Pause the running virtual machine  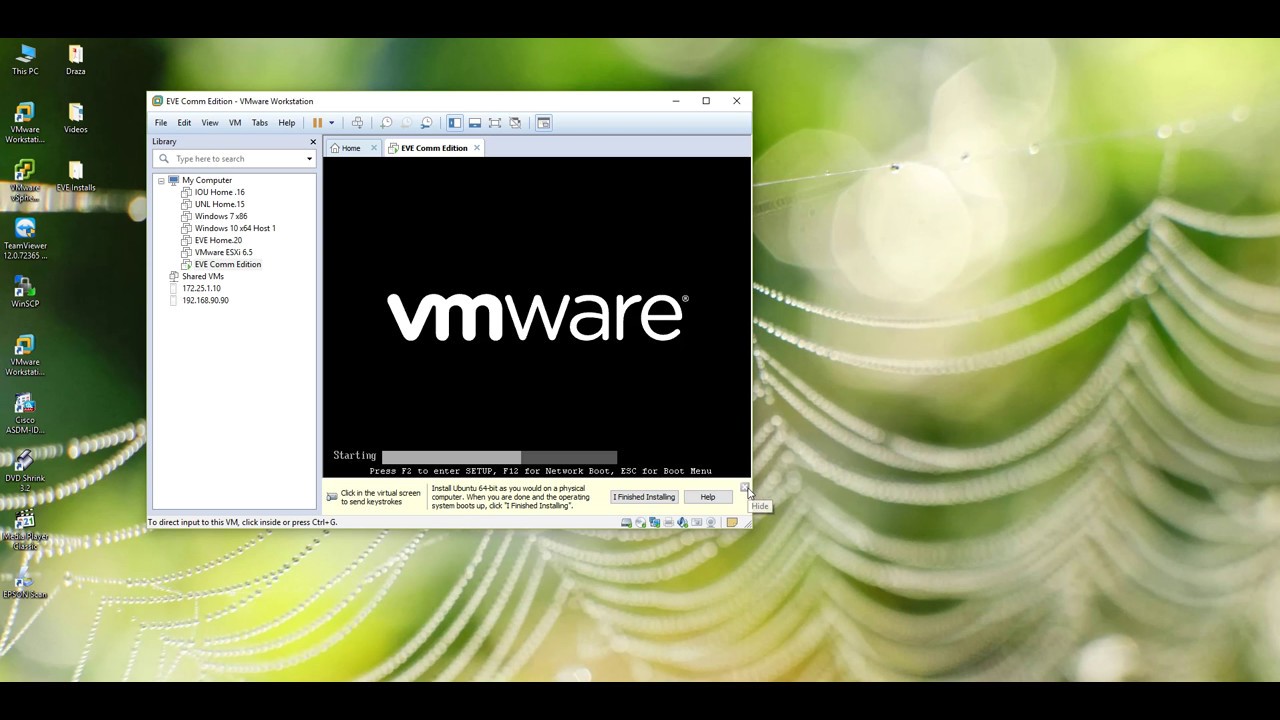[317, 123]
